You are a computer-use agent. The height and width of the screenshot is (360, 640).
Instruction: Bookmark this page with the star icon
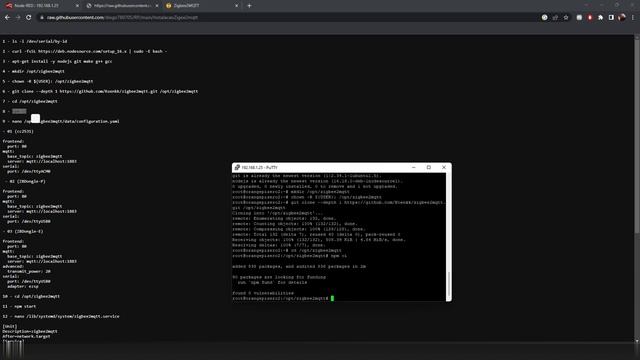pos(566,18)
